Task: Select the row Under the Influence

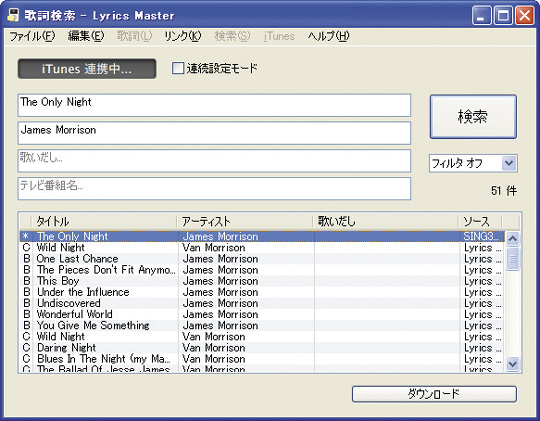Action: (x=262, y=292)
